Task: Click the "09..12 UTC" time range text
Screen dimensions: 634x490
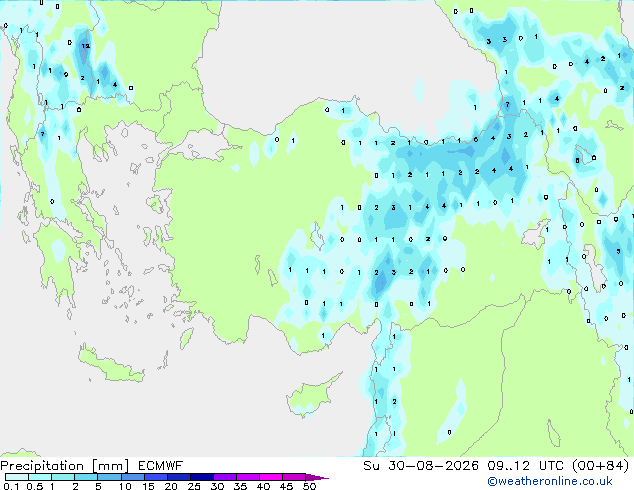Action: coord(524,466)
